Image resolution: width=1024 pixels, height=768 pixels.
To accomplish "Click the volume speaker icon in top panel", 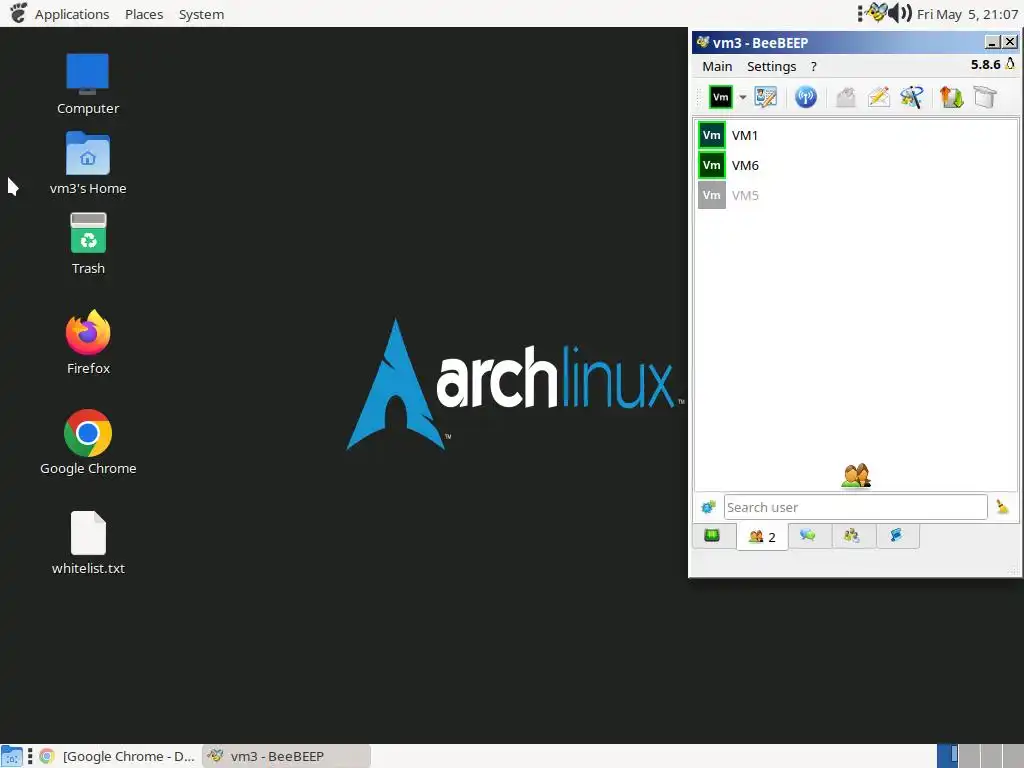I will (901, 12).
